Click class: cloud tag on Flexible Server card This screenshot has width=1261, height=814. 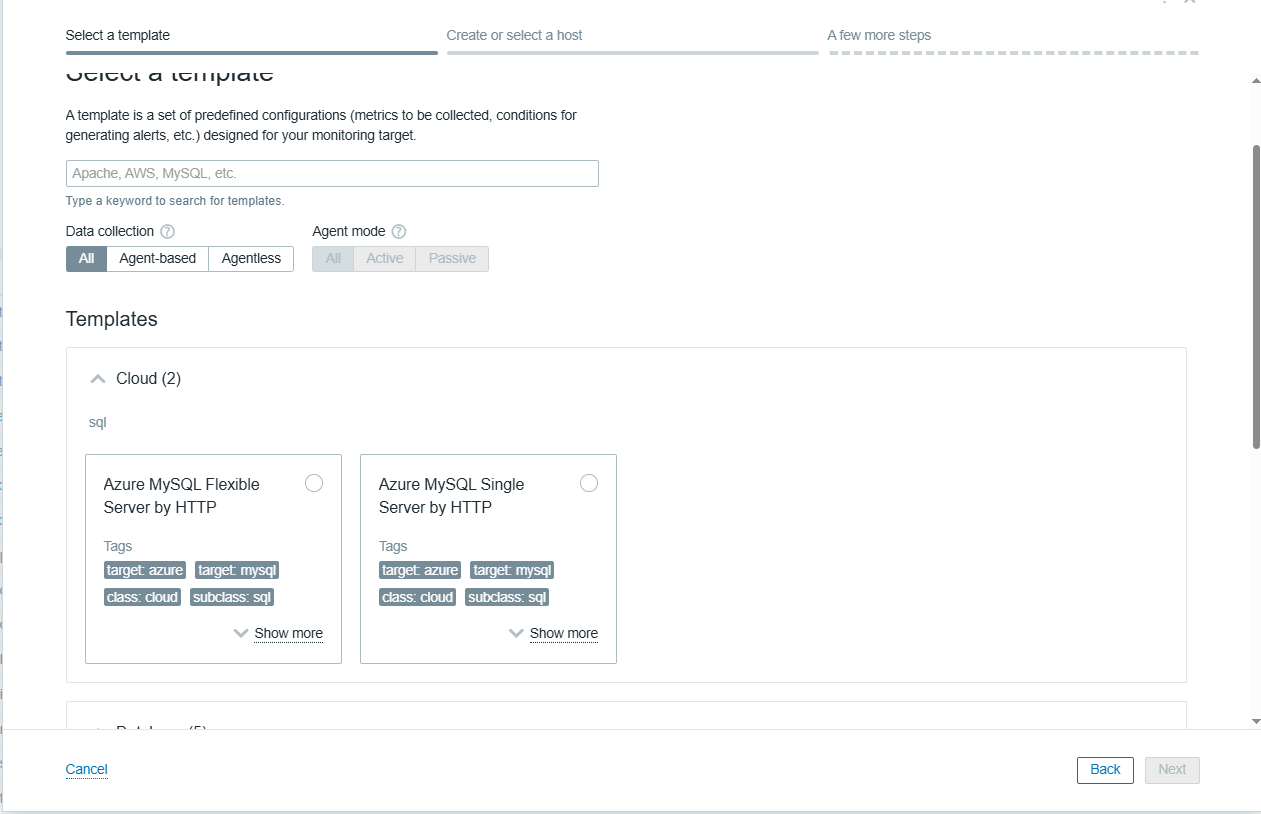142,598
